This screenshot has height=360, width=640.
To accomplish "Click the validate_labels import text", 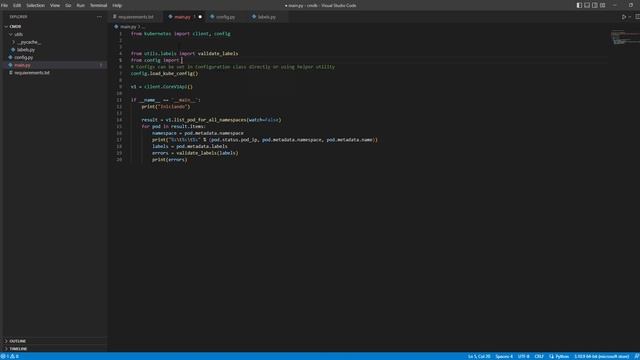I will point(218,53).
